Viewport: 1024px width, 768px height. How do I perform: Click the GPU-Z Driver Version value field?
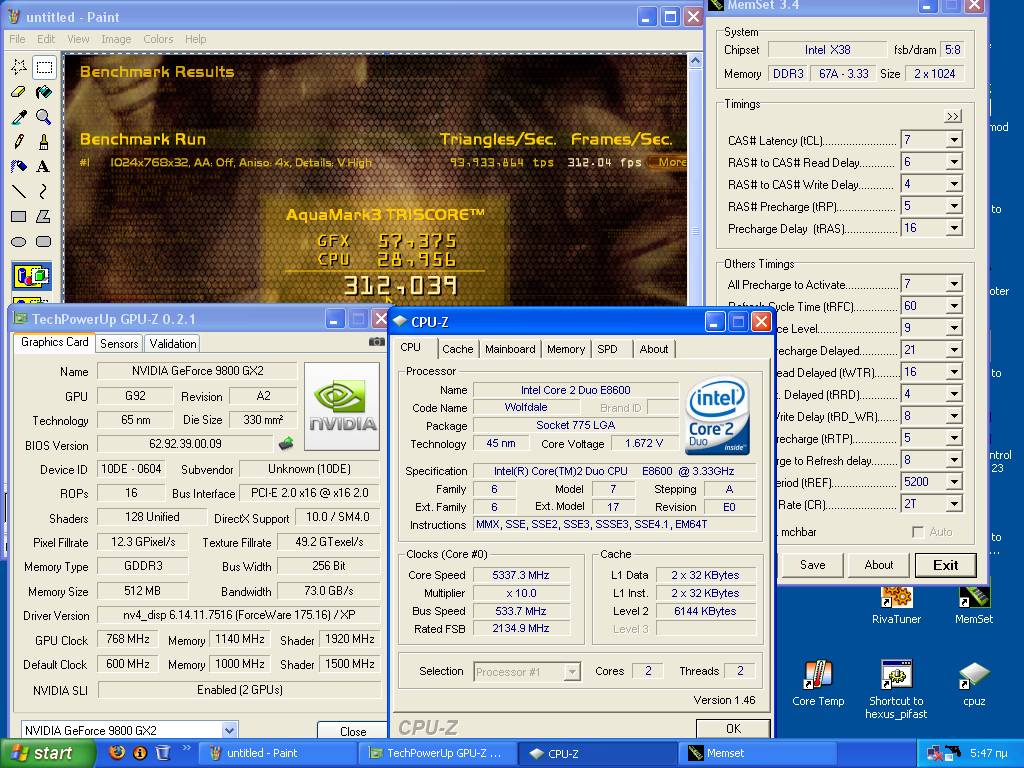click(238, 615)
